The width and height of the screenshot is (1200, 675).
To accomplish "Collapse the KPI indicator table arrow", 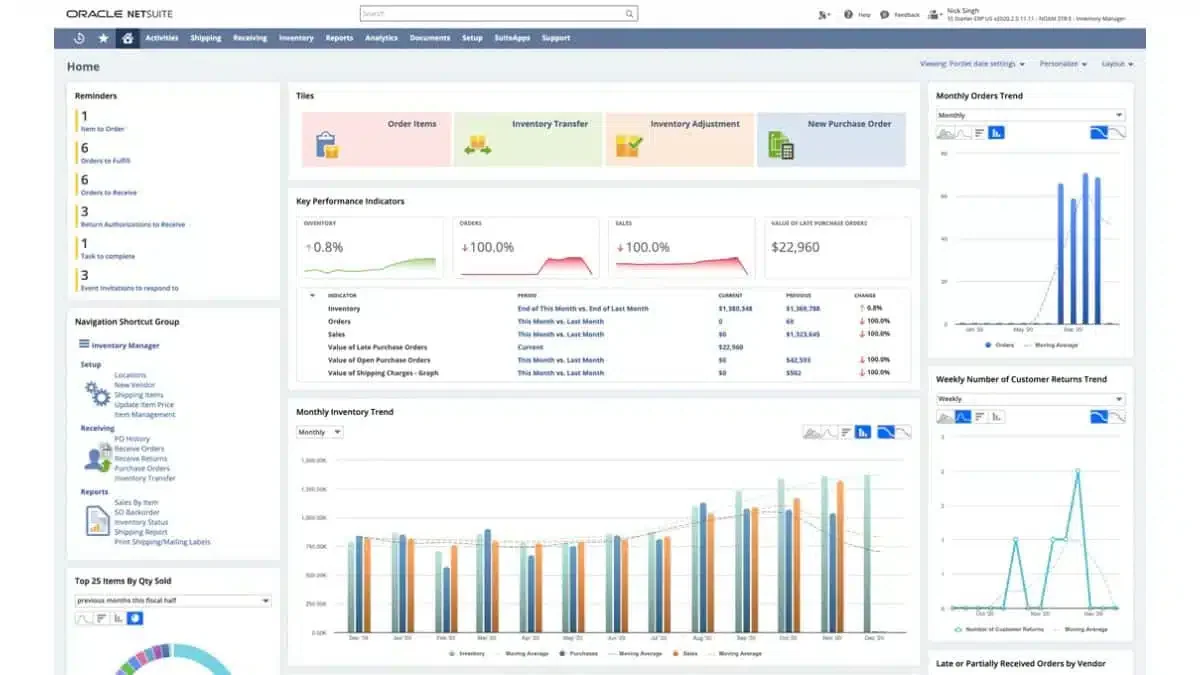I will (312, 295).
